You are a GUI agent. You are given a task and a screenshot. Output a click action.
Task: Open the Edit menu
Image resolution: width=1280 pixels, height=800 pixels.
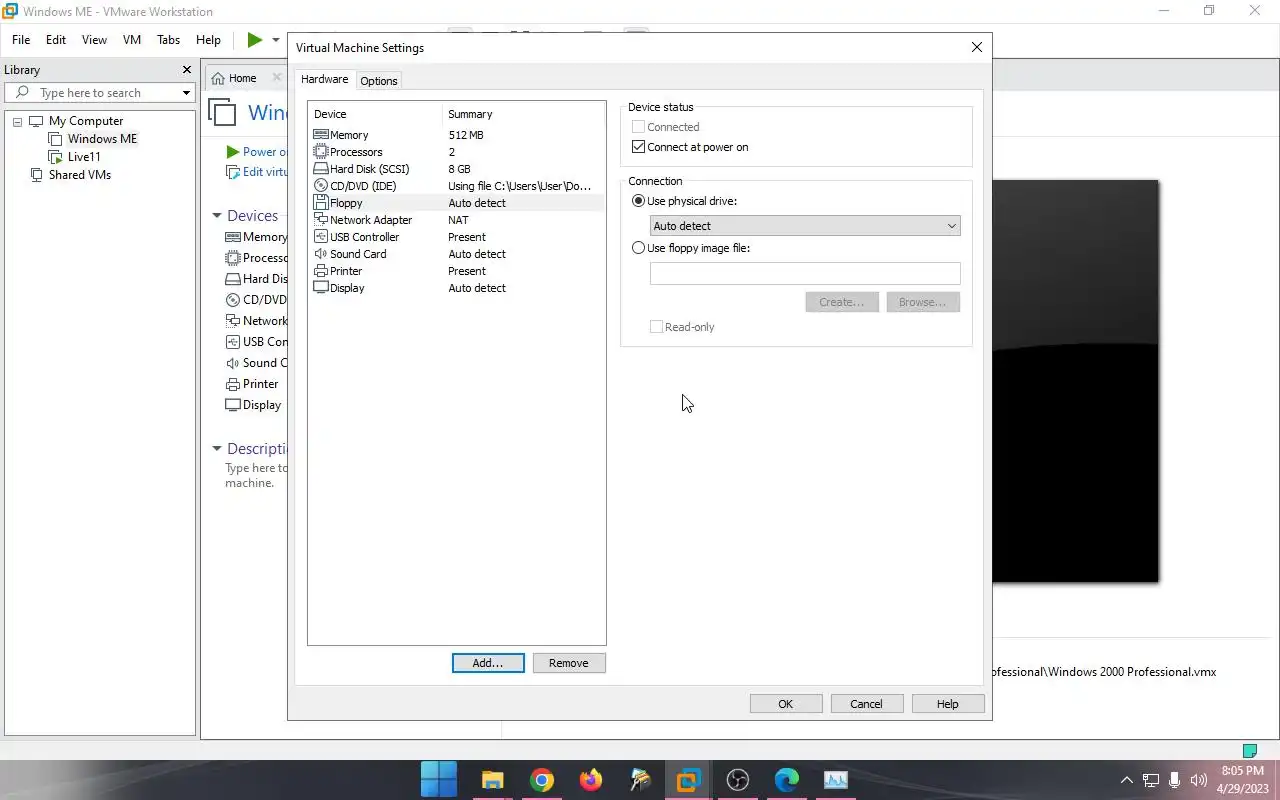pos(56,40)
